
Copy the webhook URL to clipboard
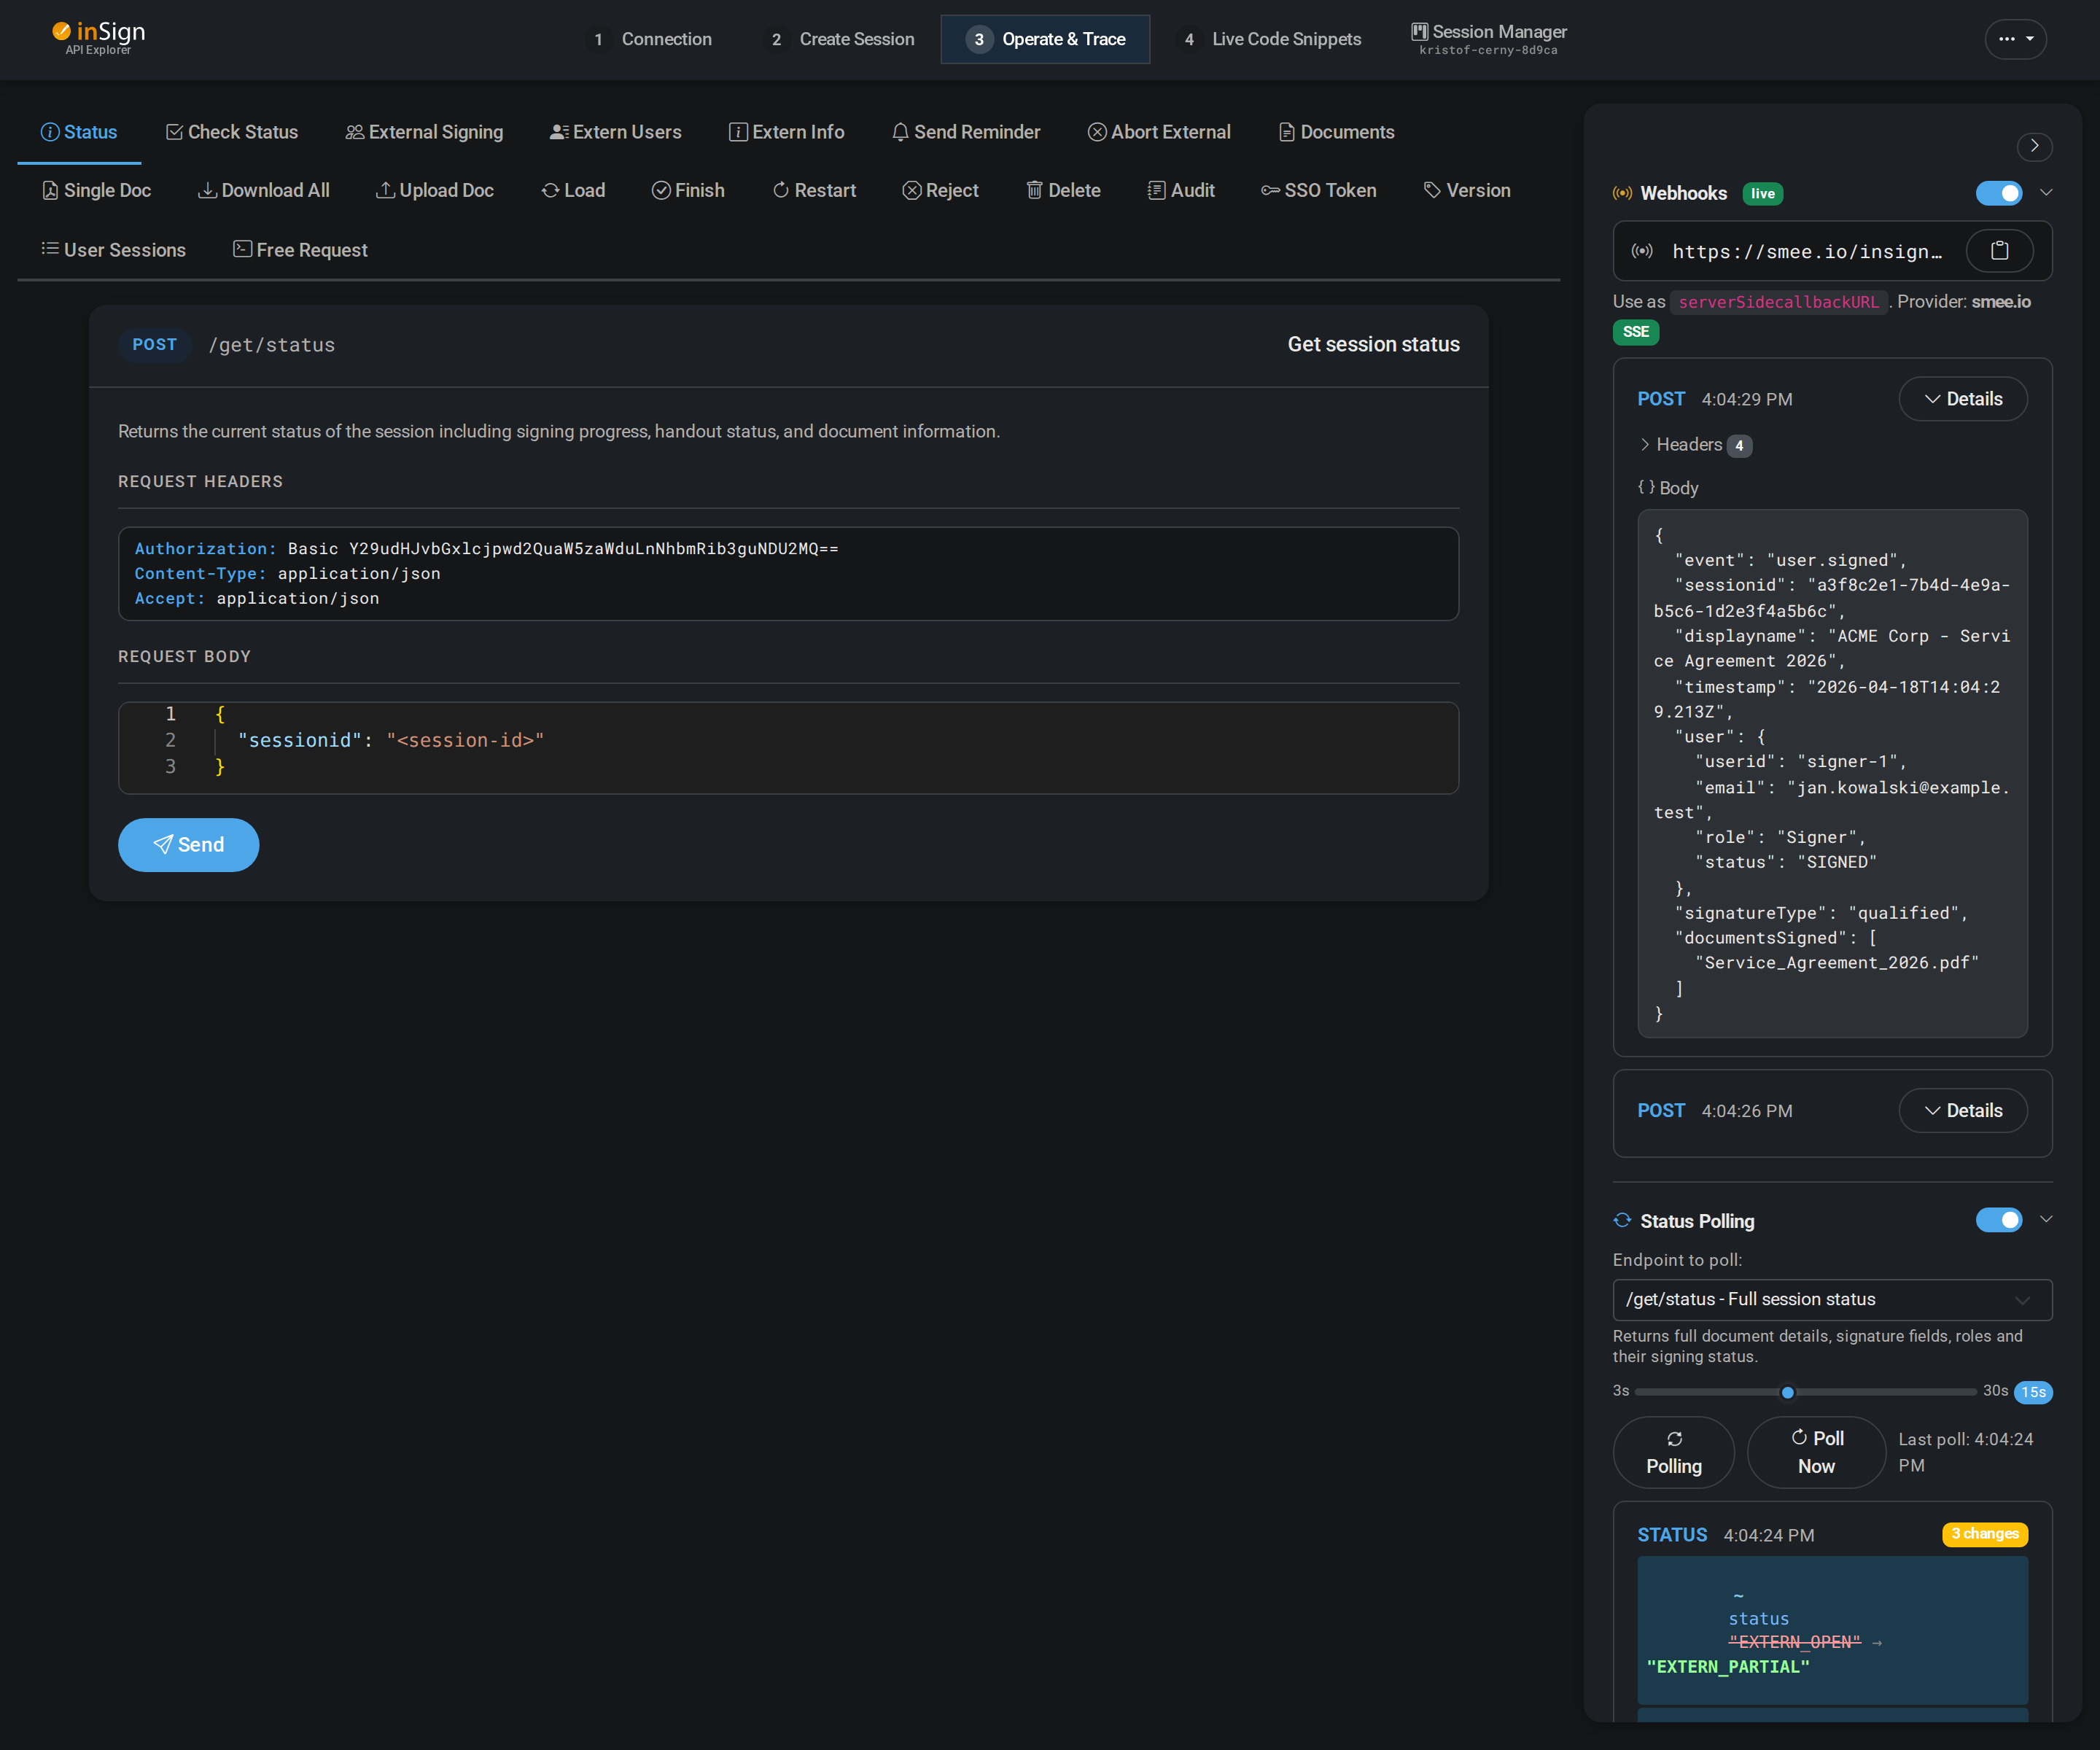[x=1999, y=251]
